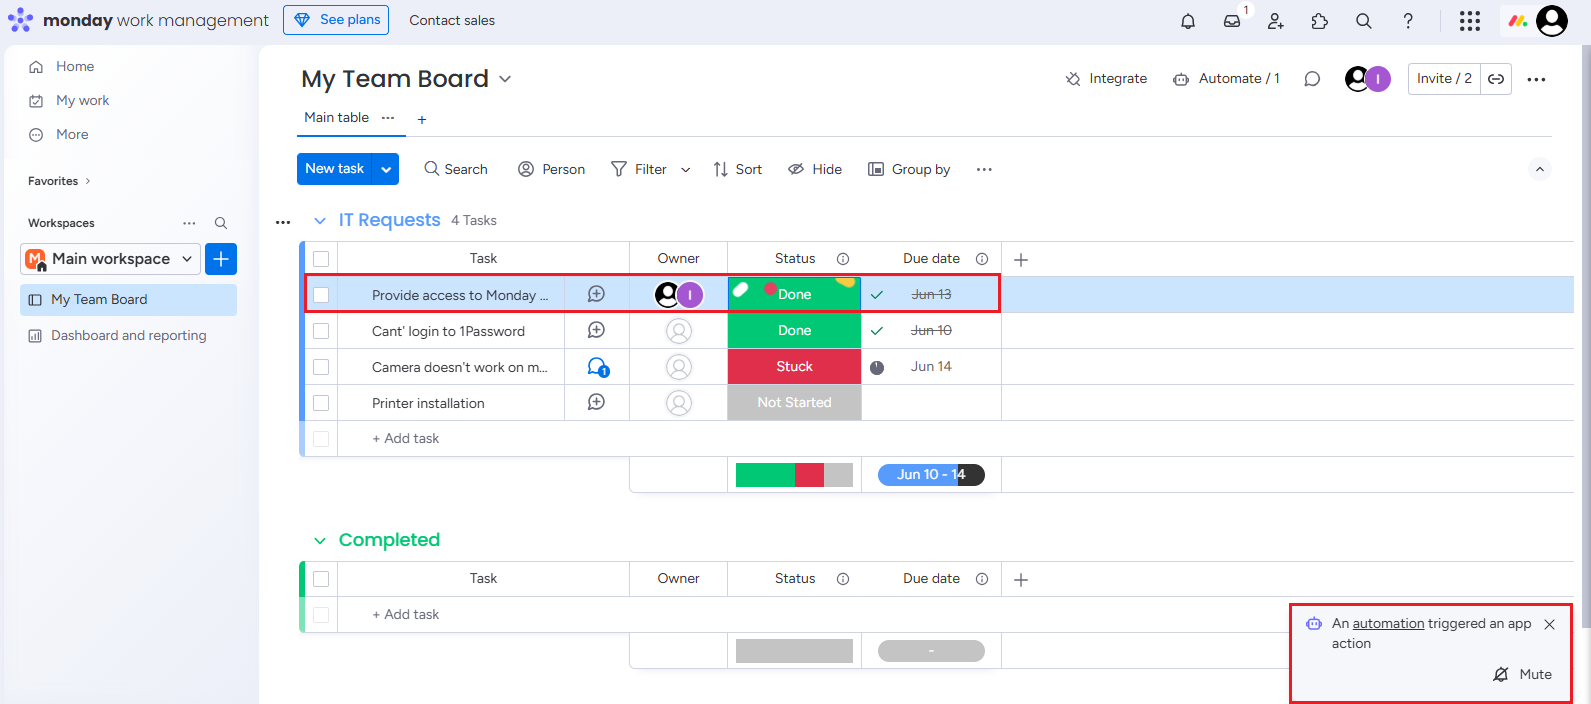Change Stuck status of Camera row

pos(794,367)
